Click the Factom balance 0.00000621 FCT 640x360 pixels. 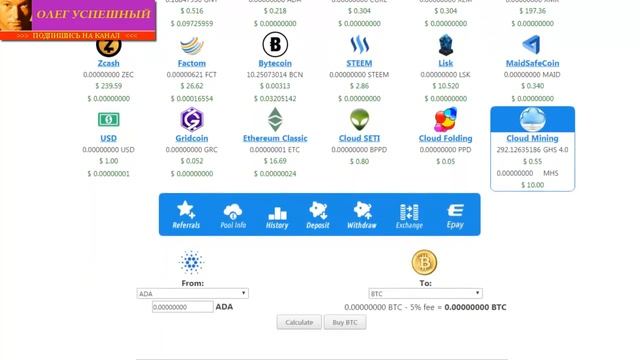coord(192,75)
